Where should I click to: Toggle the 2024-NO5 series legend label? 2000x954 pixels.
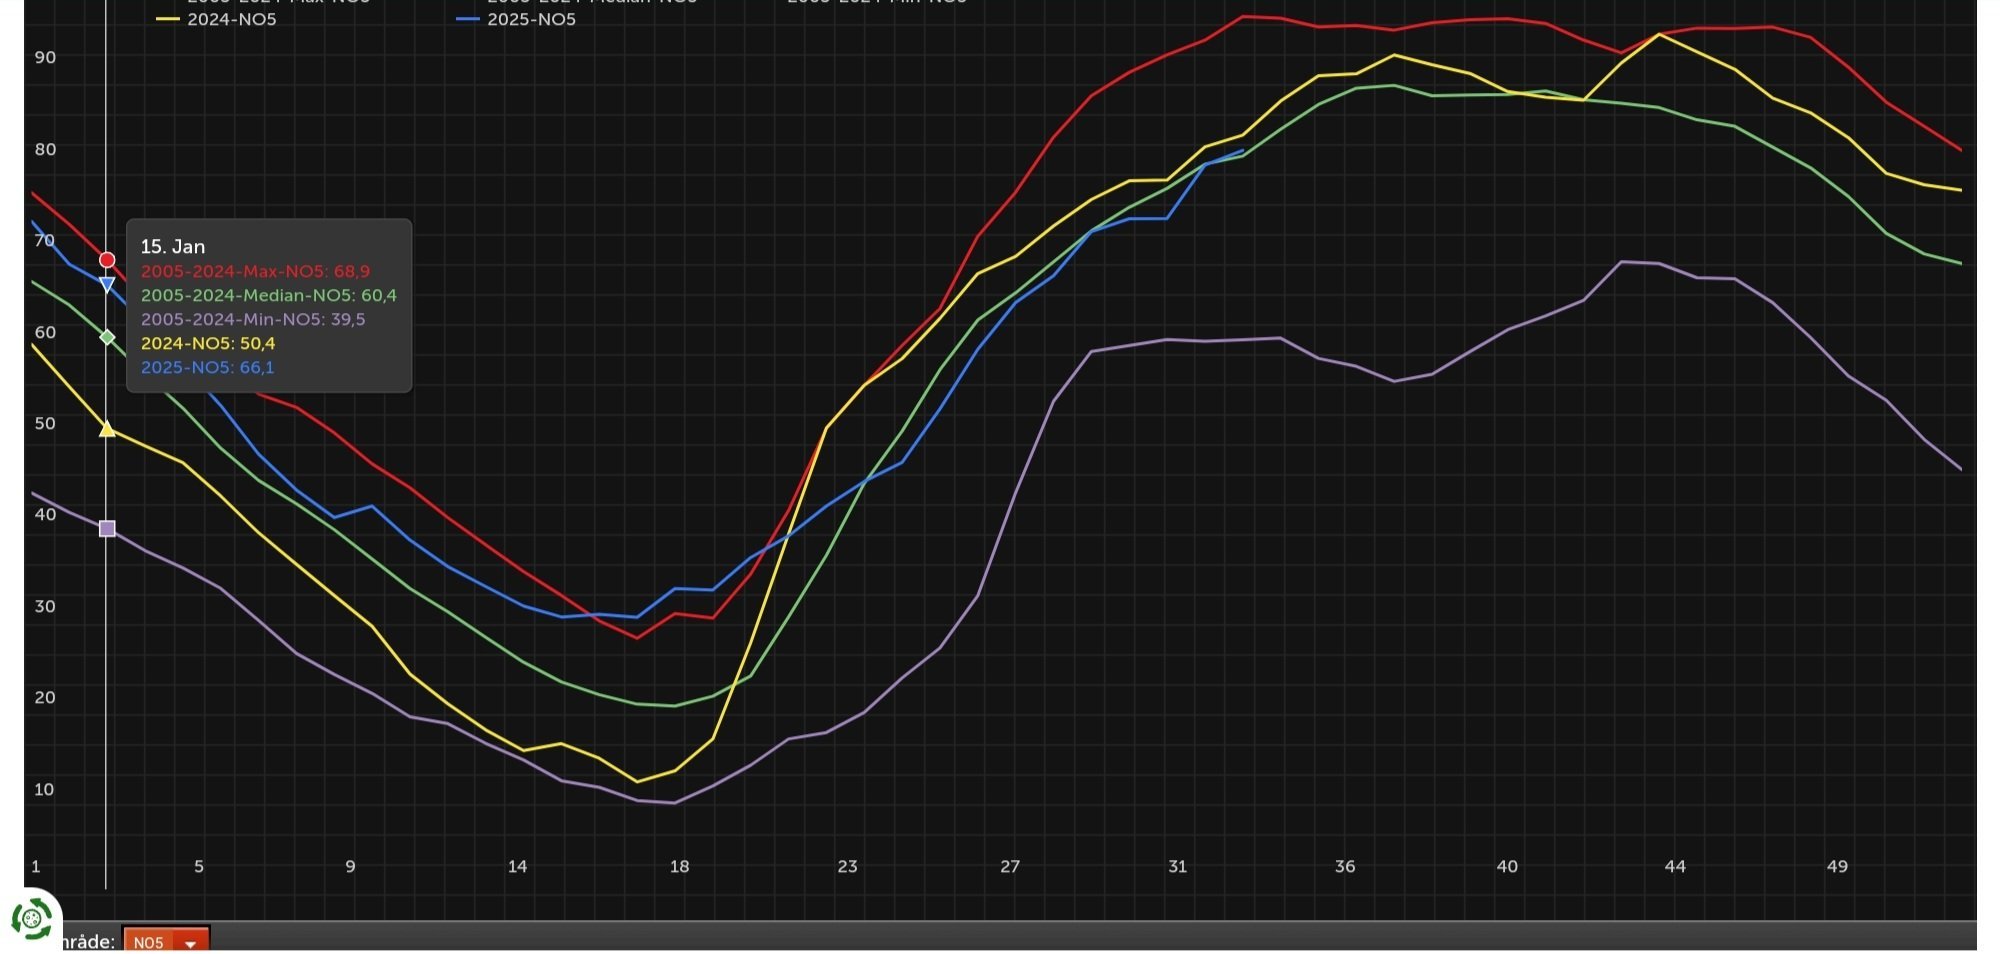pos(232,19)
